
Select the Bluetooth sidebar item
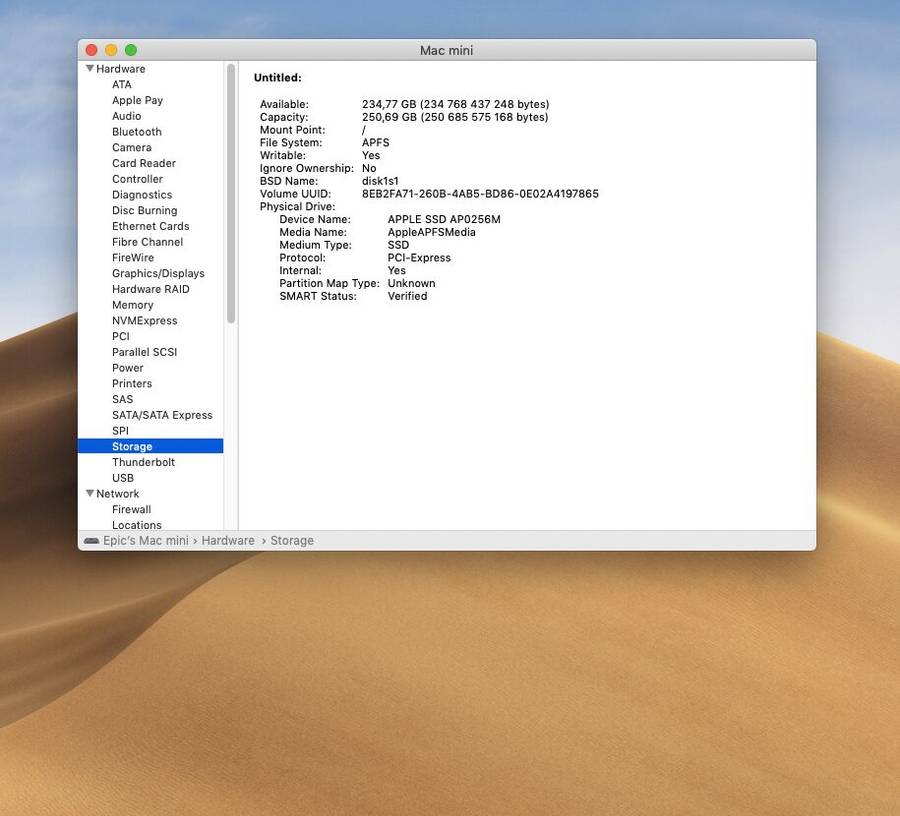(x=136, y=132)
